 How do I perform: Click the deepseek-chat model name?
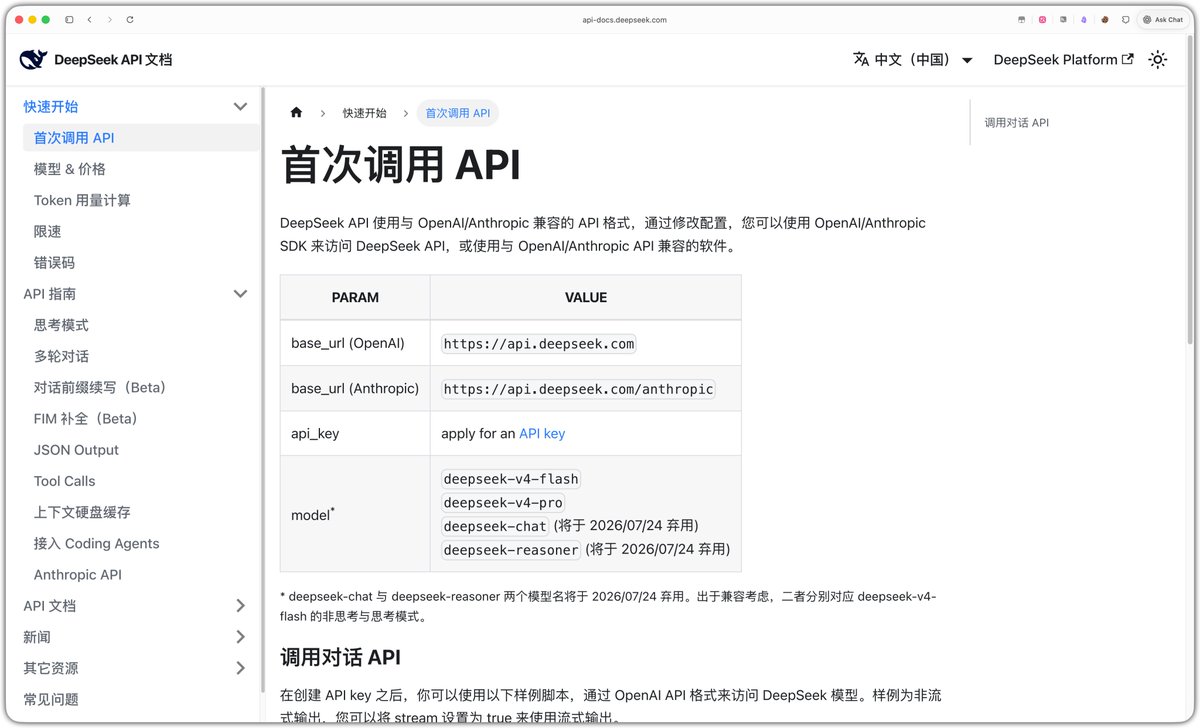point(495,526)
